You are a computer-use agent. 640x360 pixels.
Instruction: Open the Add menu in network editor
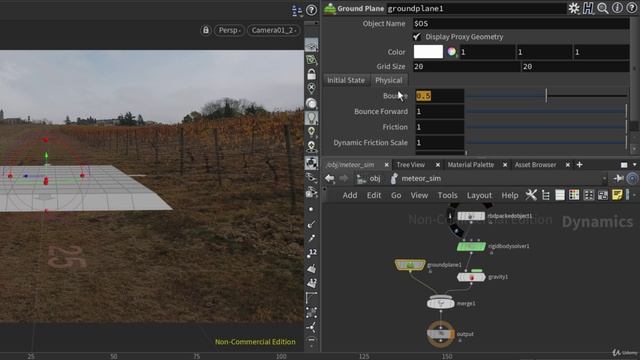(x=350, y=195)
